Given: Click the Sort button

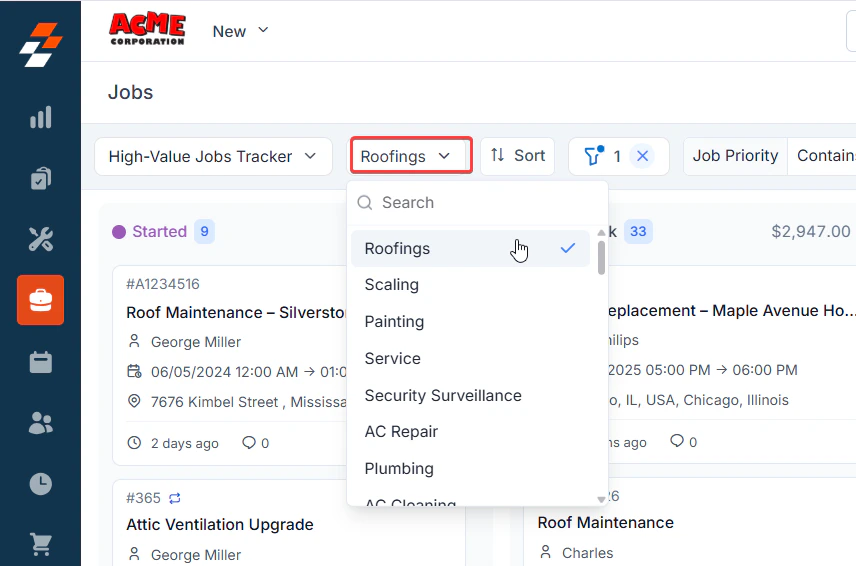Looking at the screenshot, I should click(518, 156).
